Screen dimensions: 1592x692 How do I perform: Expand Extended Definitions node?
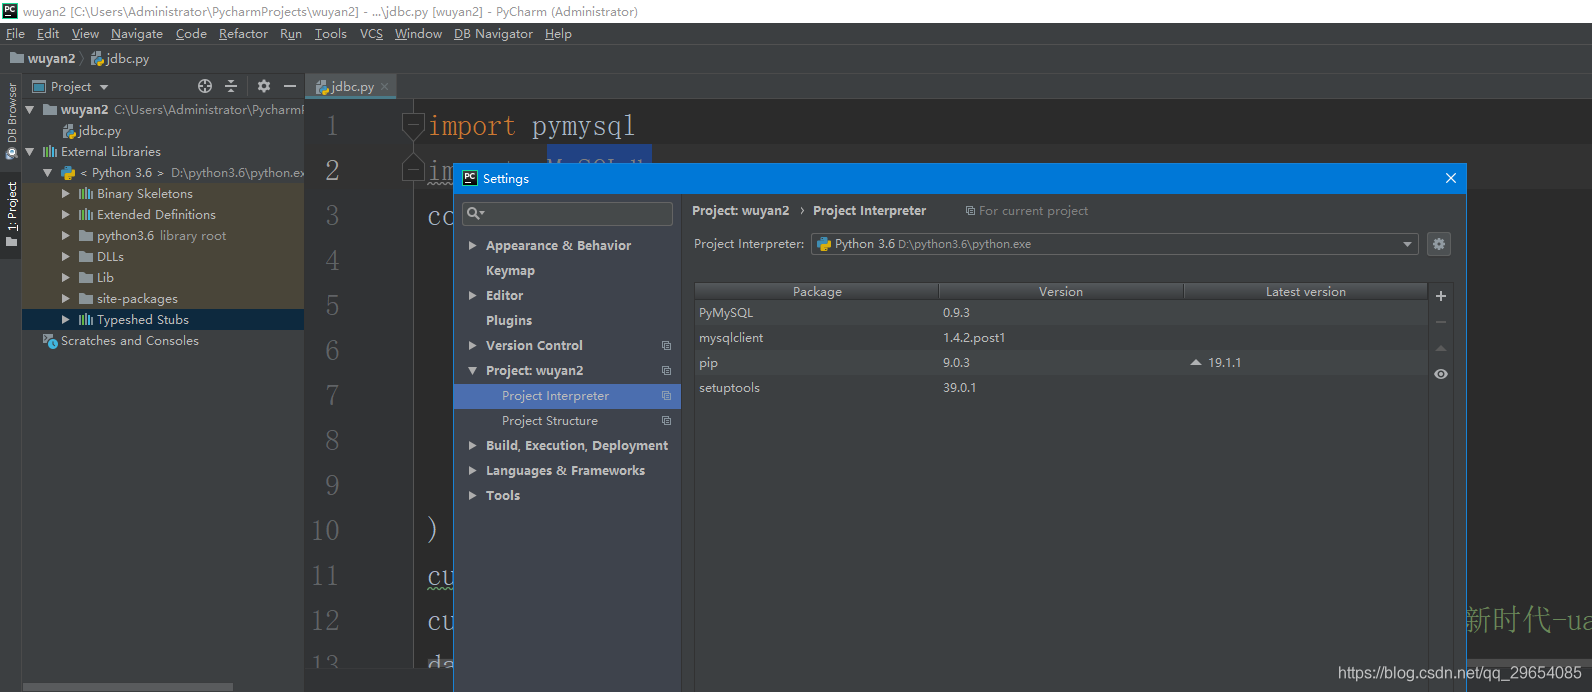point(66,215)
